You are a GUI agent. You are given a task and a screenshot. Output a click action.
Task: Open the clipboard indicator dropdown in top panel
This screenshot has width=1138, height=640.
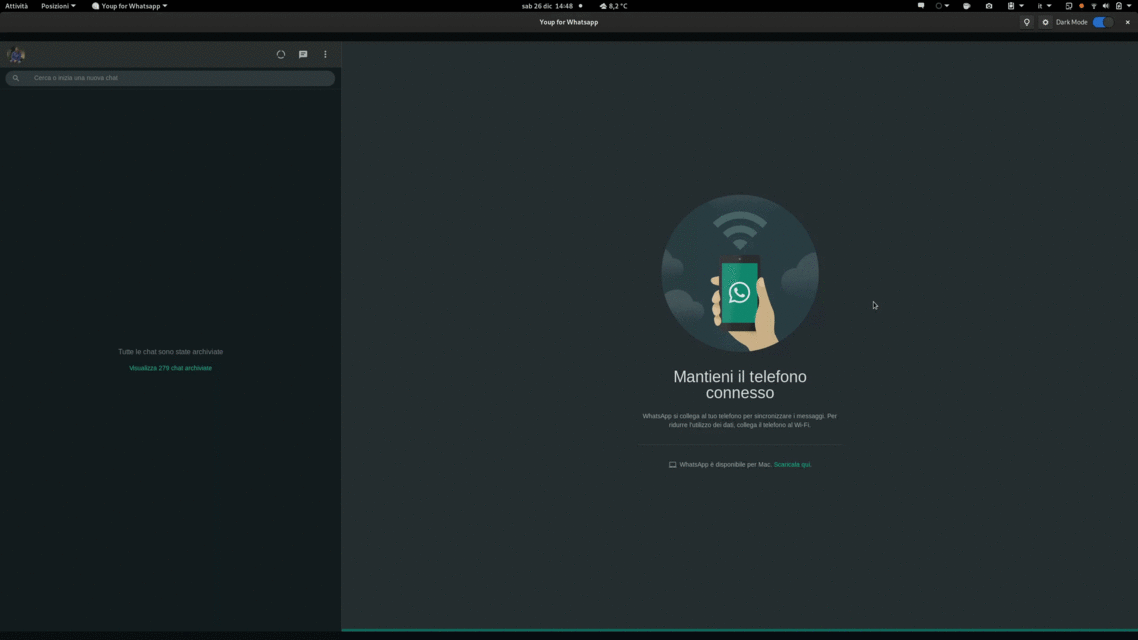pos(1015,6)
